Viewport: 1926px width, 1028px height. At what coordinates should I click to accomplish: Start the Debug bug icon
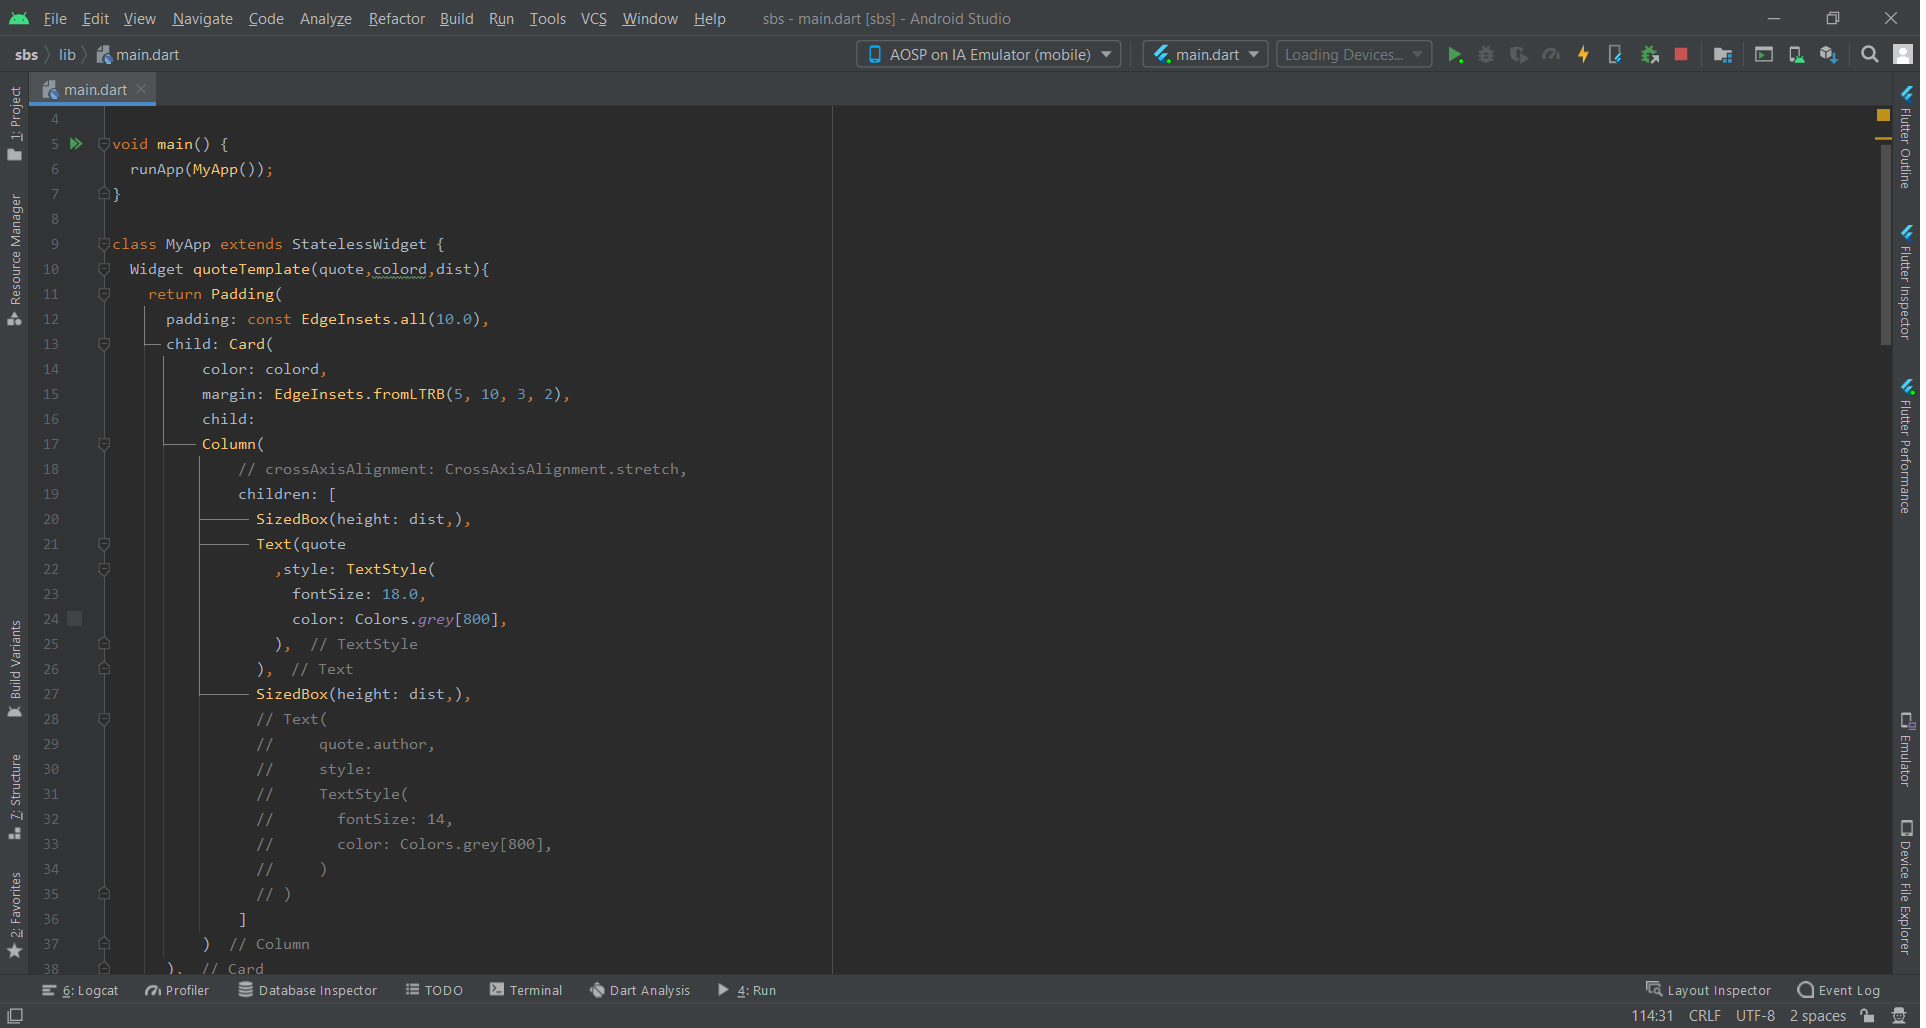(x=1486, y=55)
